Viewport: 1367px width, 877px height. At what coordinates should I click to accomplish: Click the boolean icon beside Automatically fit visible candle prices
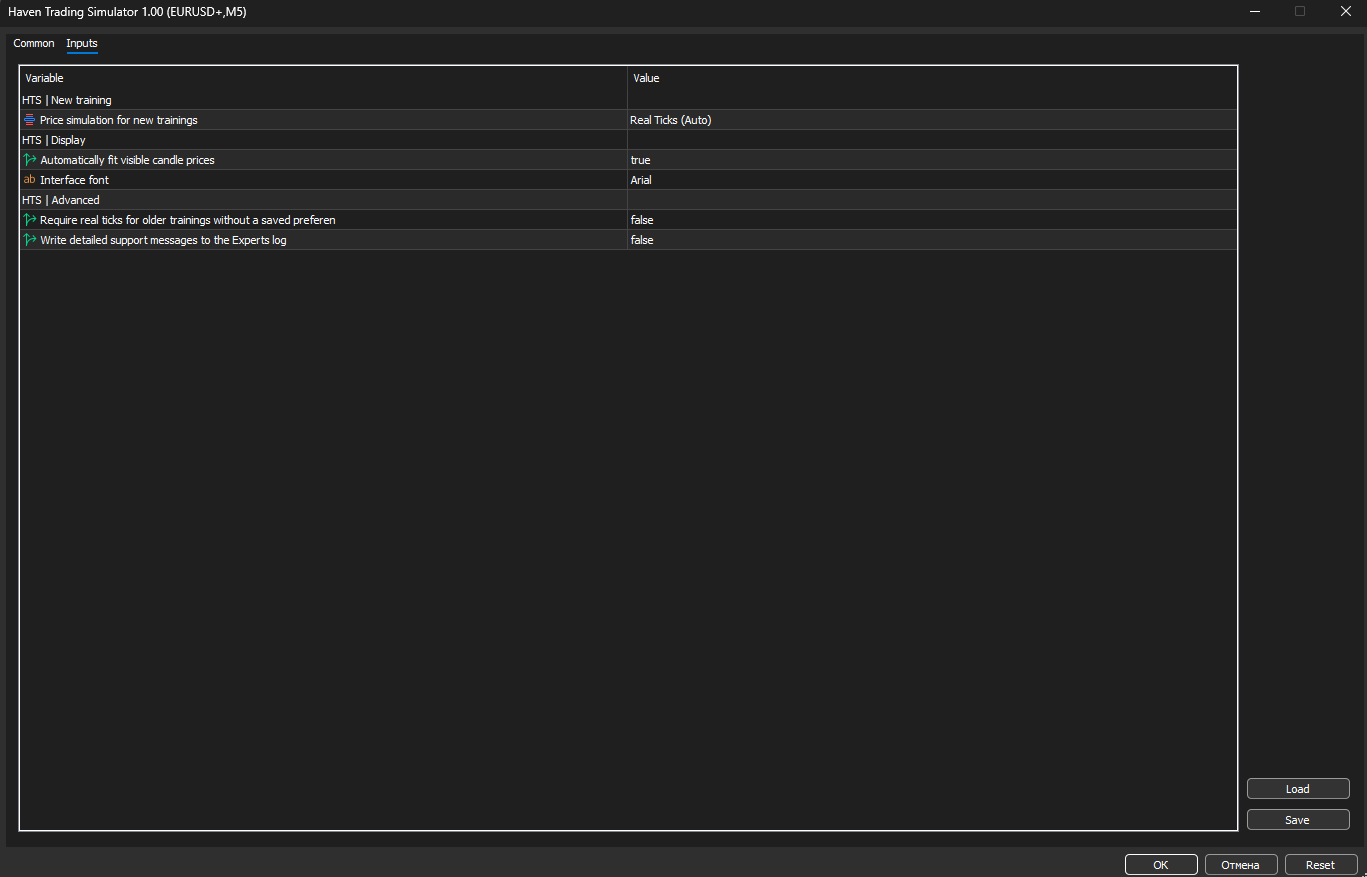pyautogui.click(x=29, y=160)
